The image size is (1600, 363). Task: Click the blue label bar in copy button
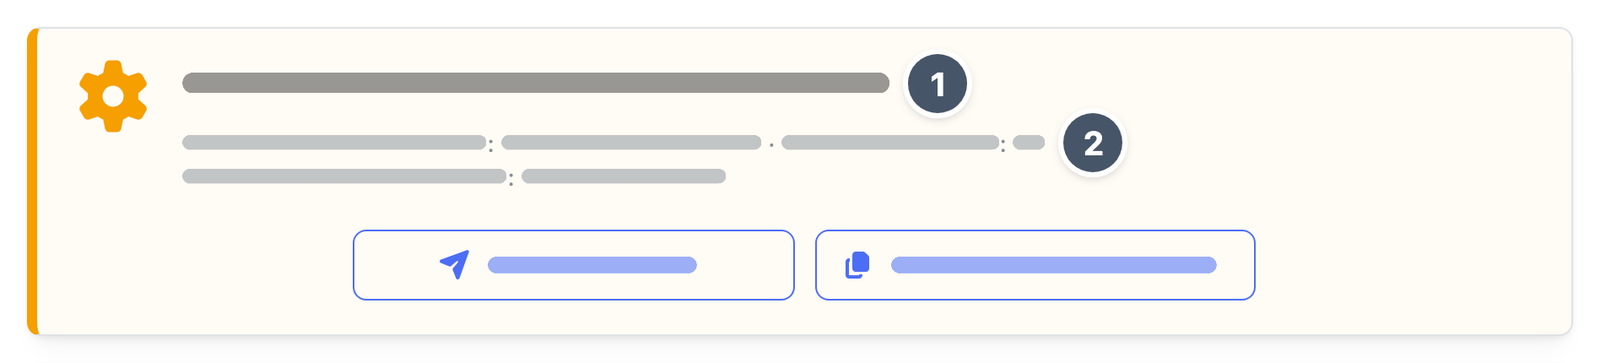(1053, 265)
